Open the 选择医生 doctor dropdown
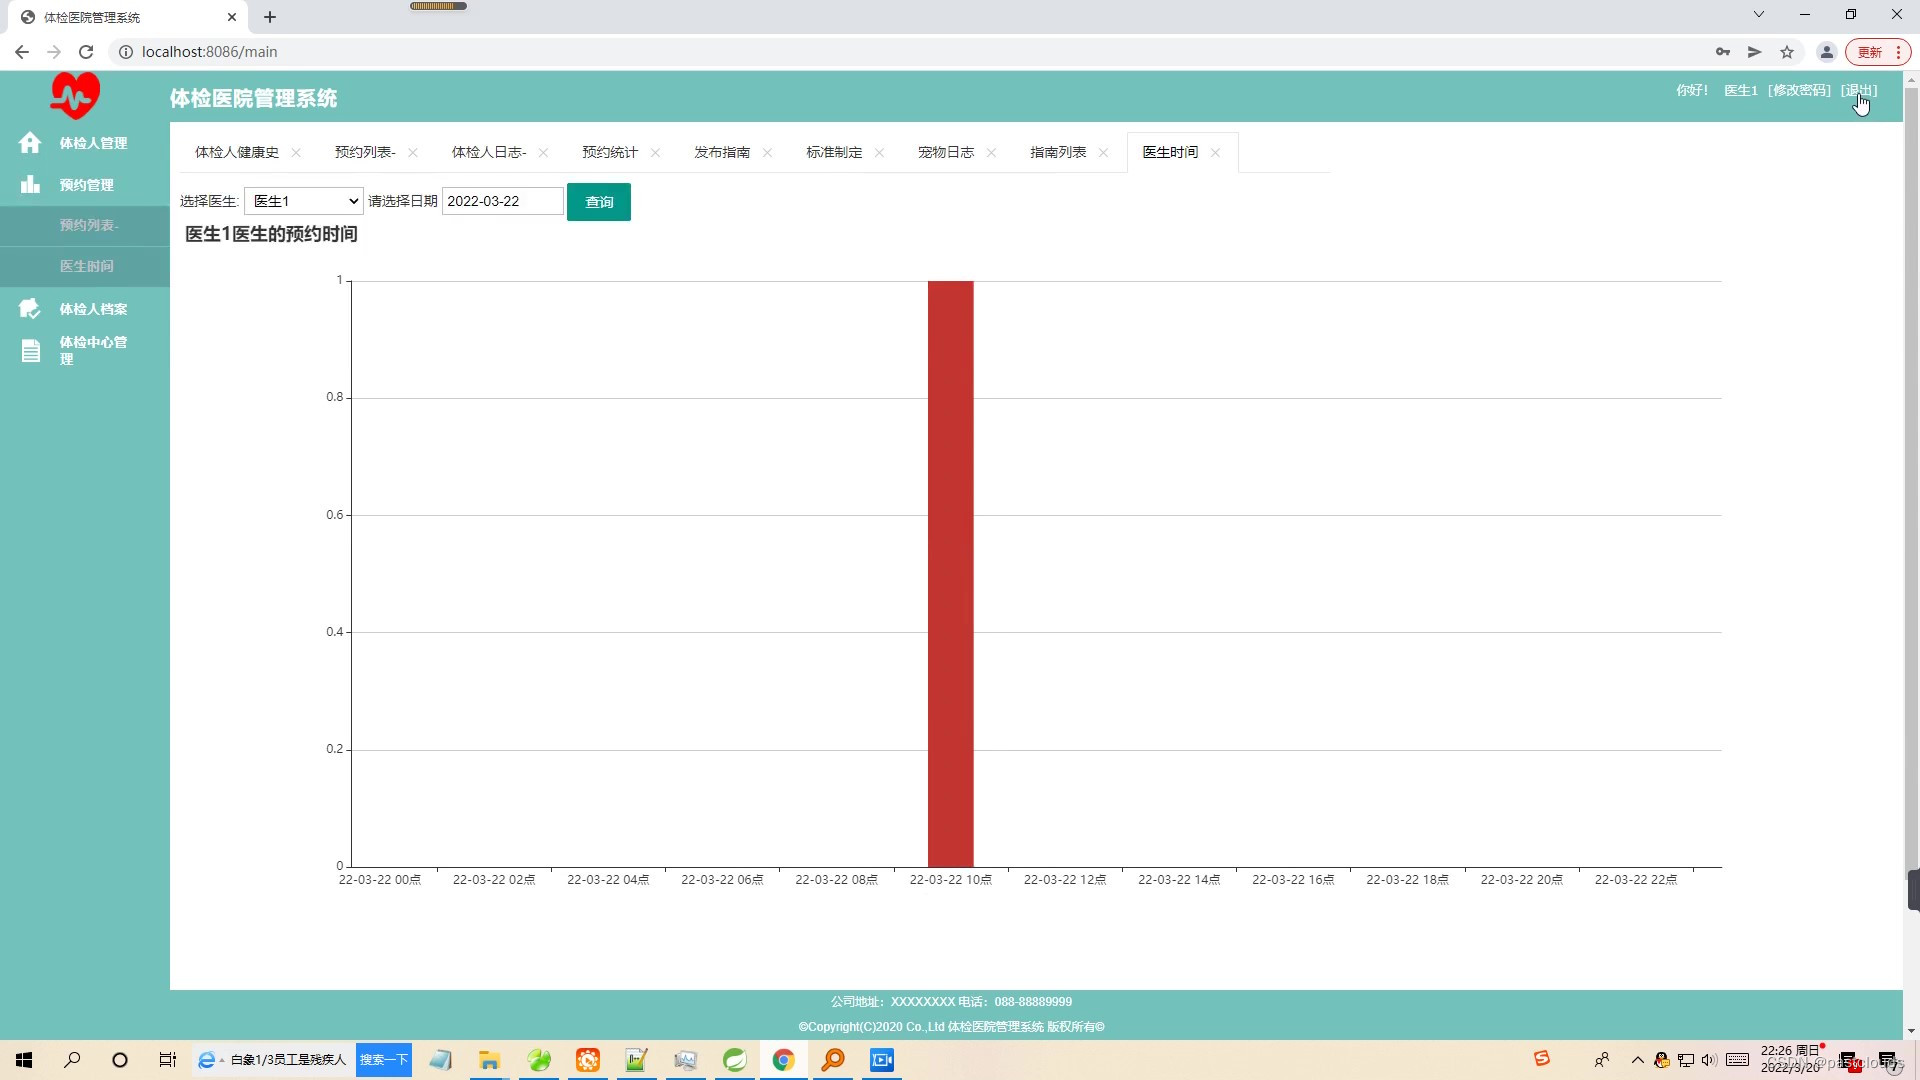 [x=302, y=200]
